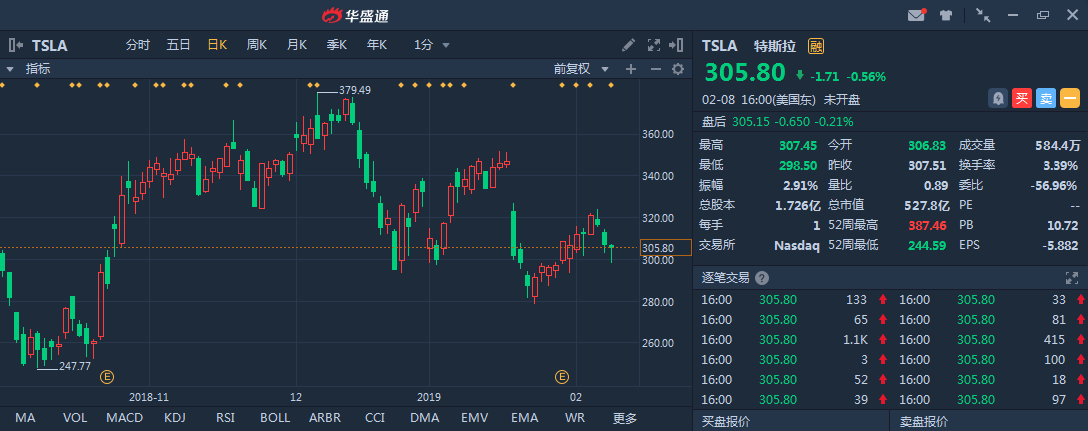The height and width of the screenshot is (431, 1088).
Task: Switch to the 周K weekly chart tab
Action: (x=257, y=45)
